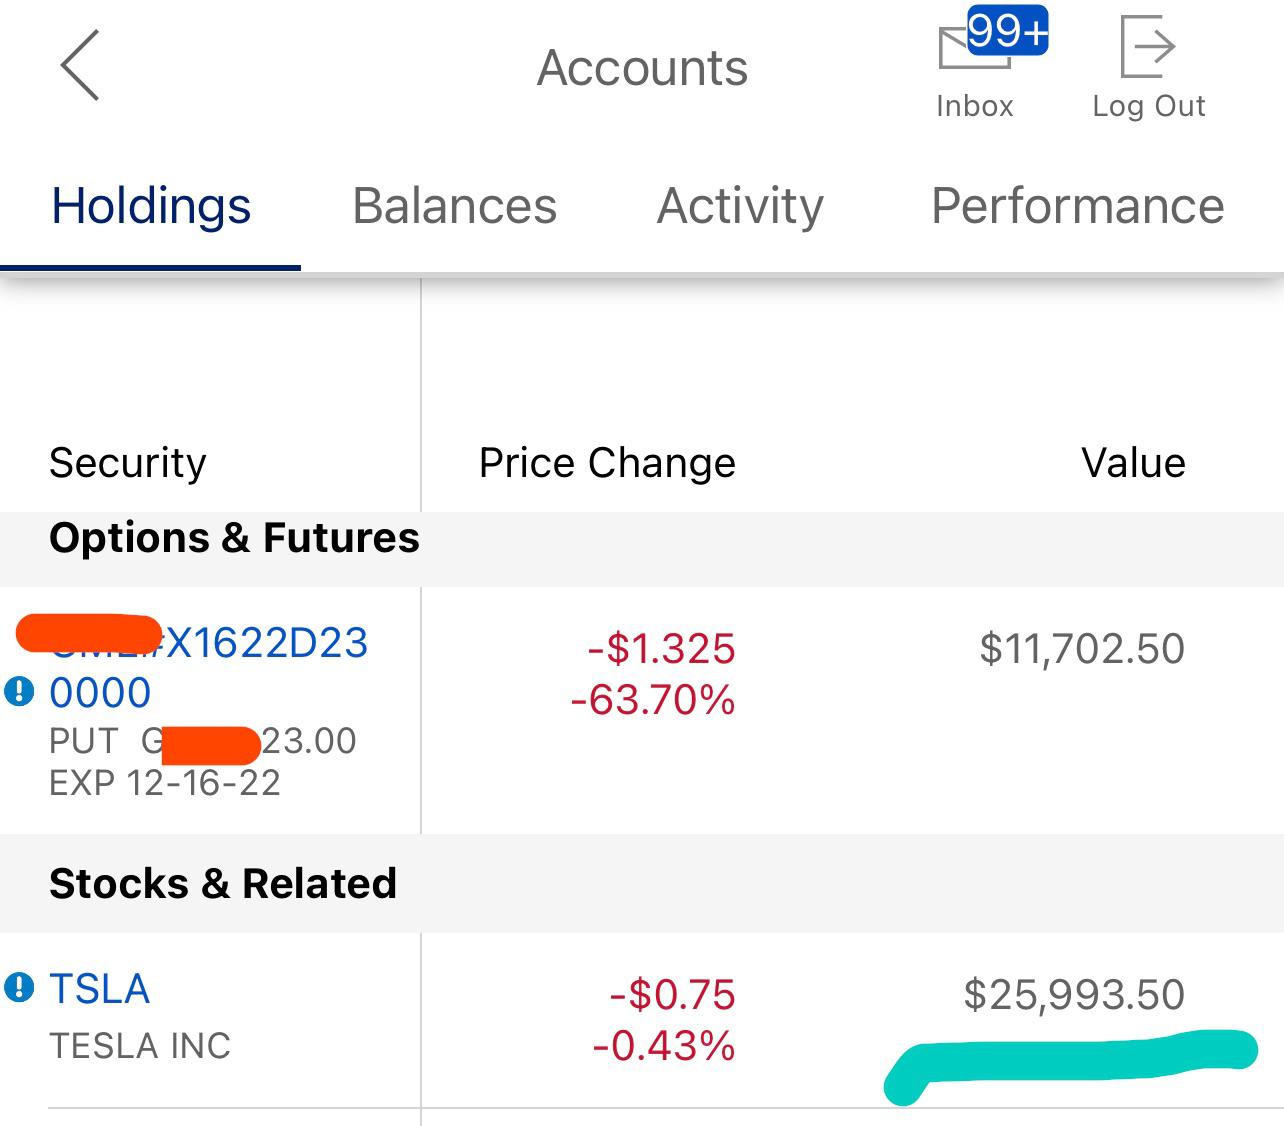This screenshot has width=1284, height=1126.
Task: Switch to the Holdings tab
Action: [x=151, y=207]
